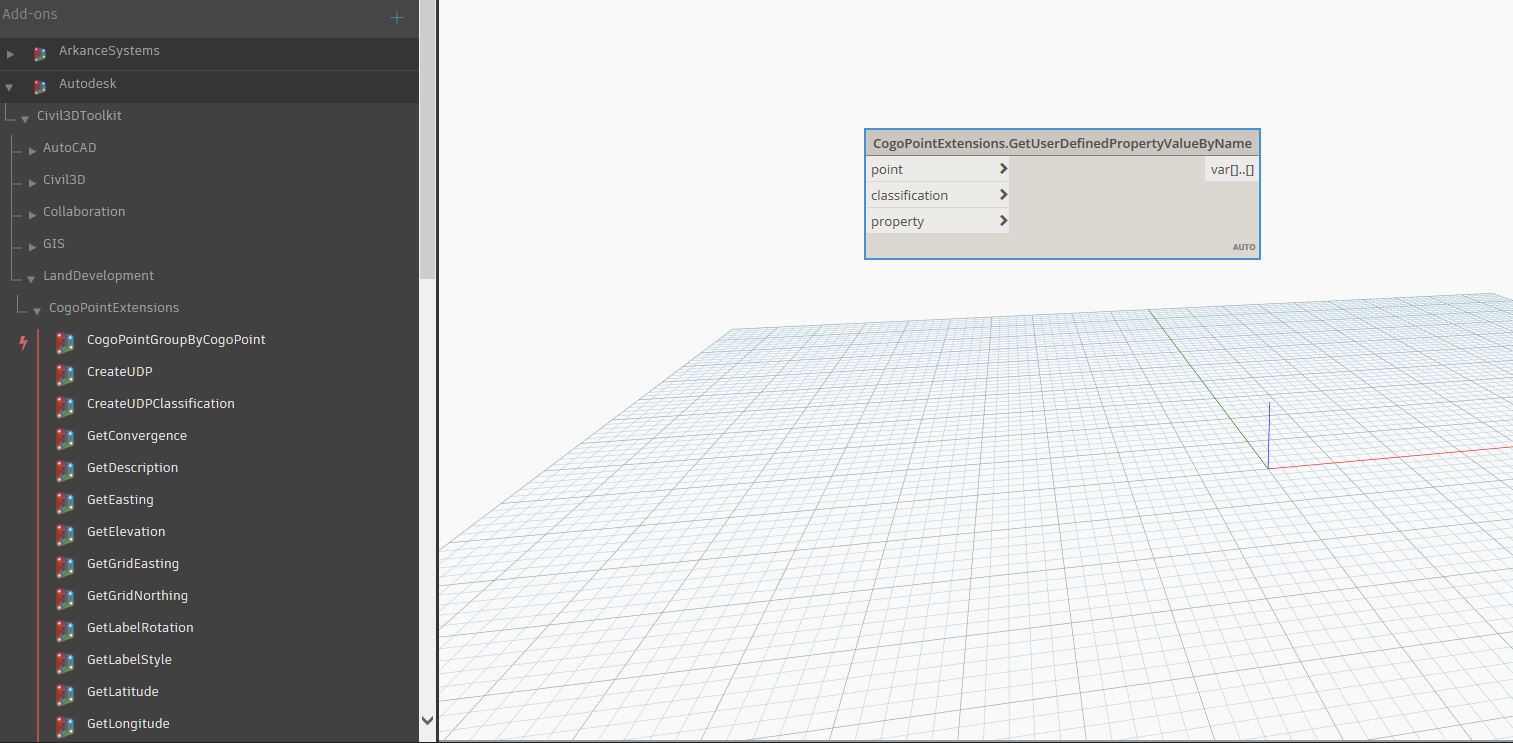Click the GetEasting node icon
The image size is (1513, 743).
coord(65,501)
